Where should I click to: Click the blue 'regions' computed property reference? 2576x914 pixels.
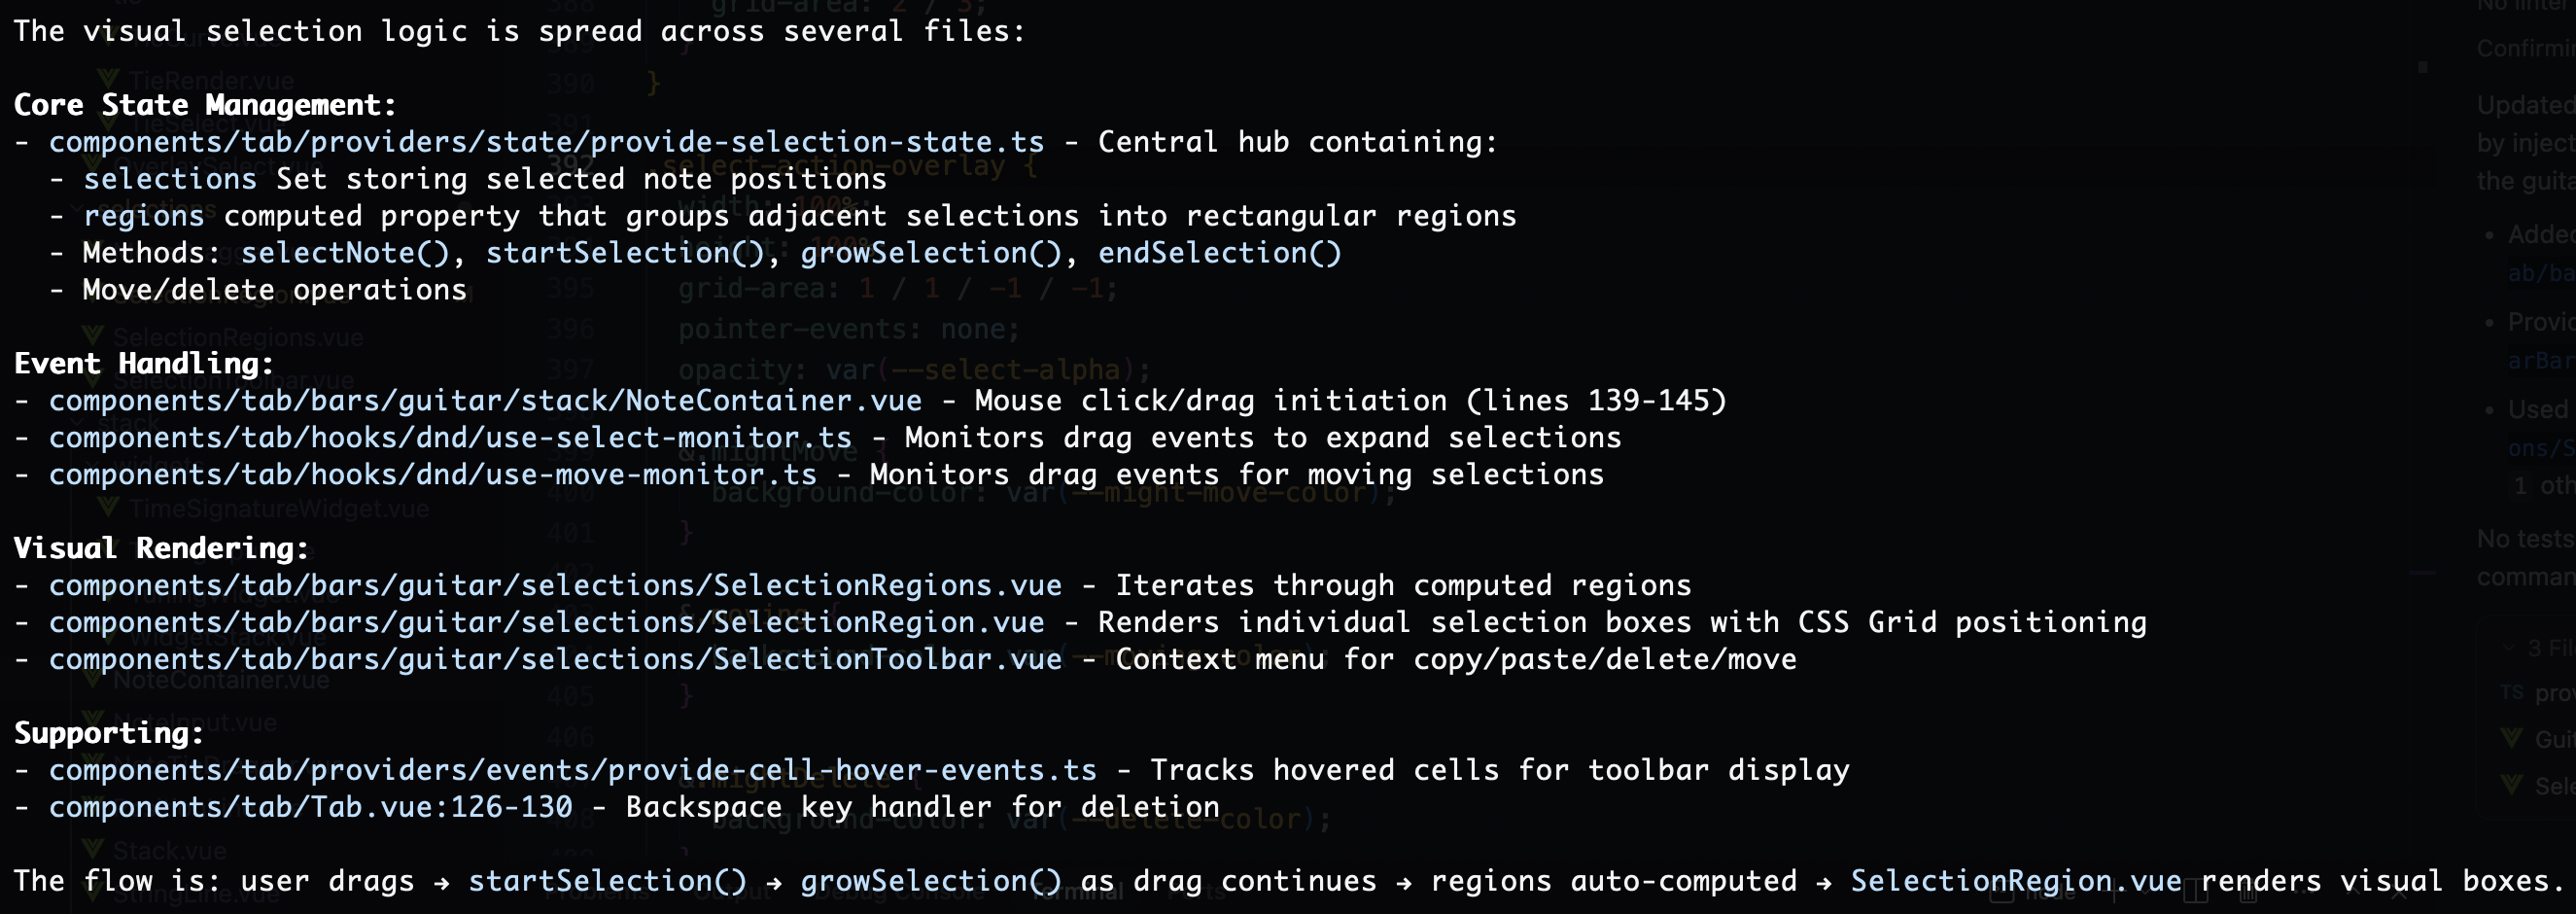point(143,216)
